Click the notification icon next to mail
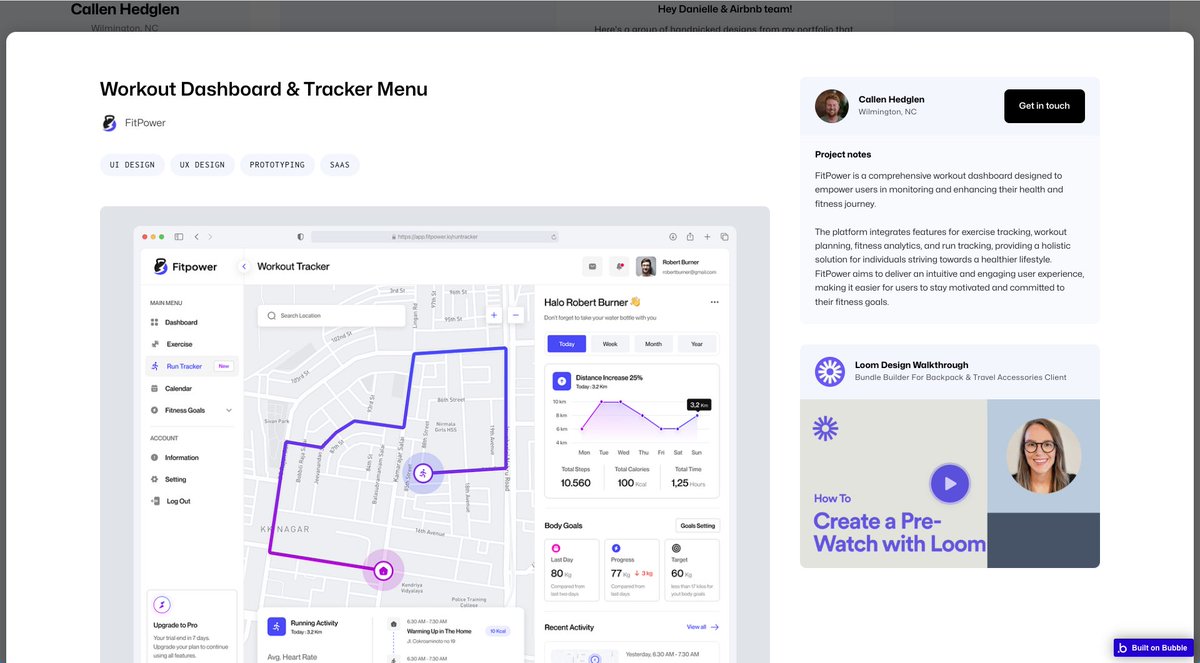The width and height of the screenshot is (1200, 663). (x=620, y=266)
